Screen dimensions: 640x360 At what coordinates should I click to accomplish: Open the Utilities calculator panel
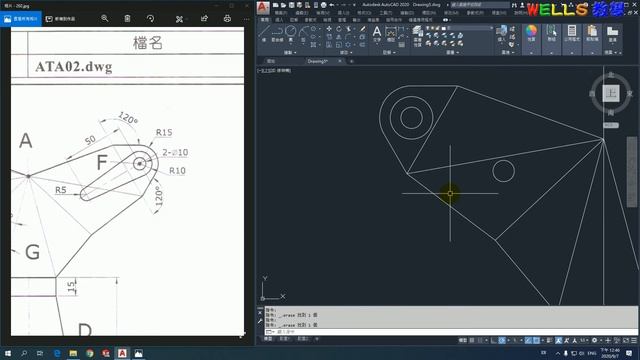tap(572, 38)
